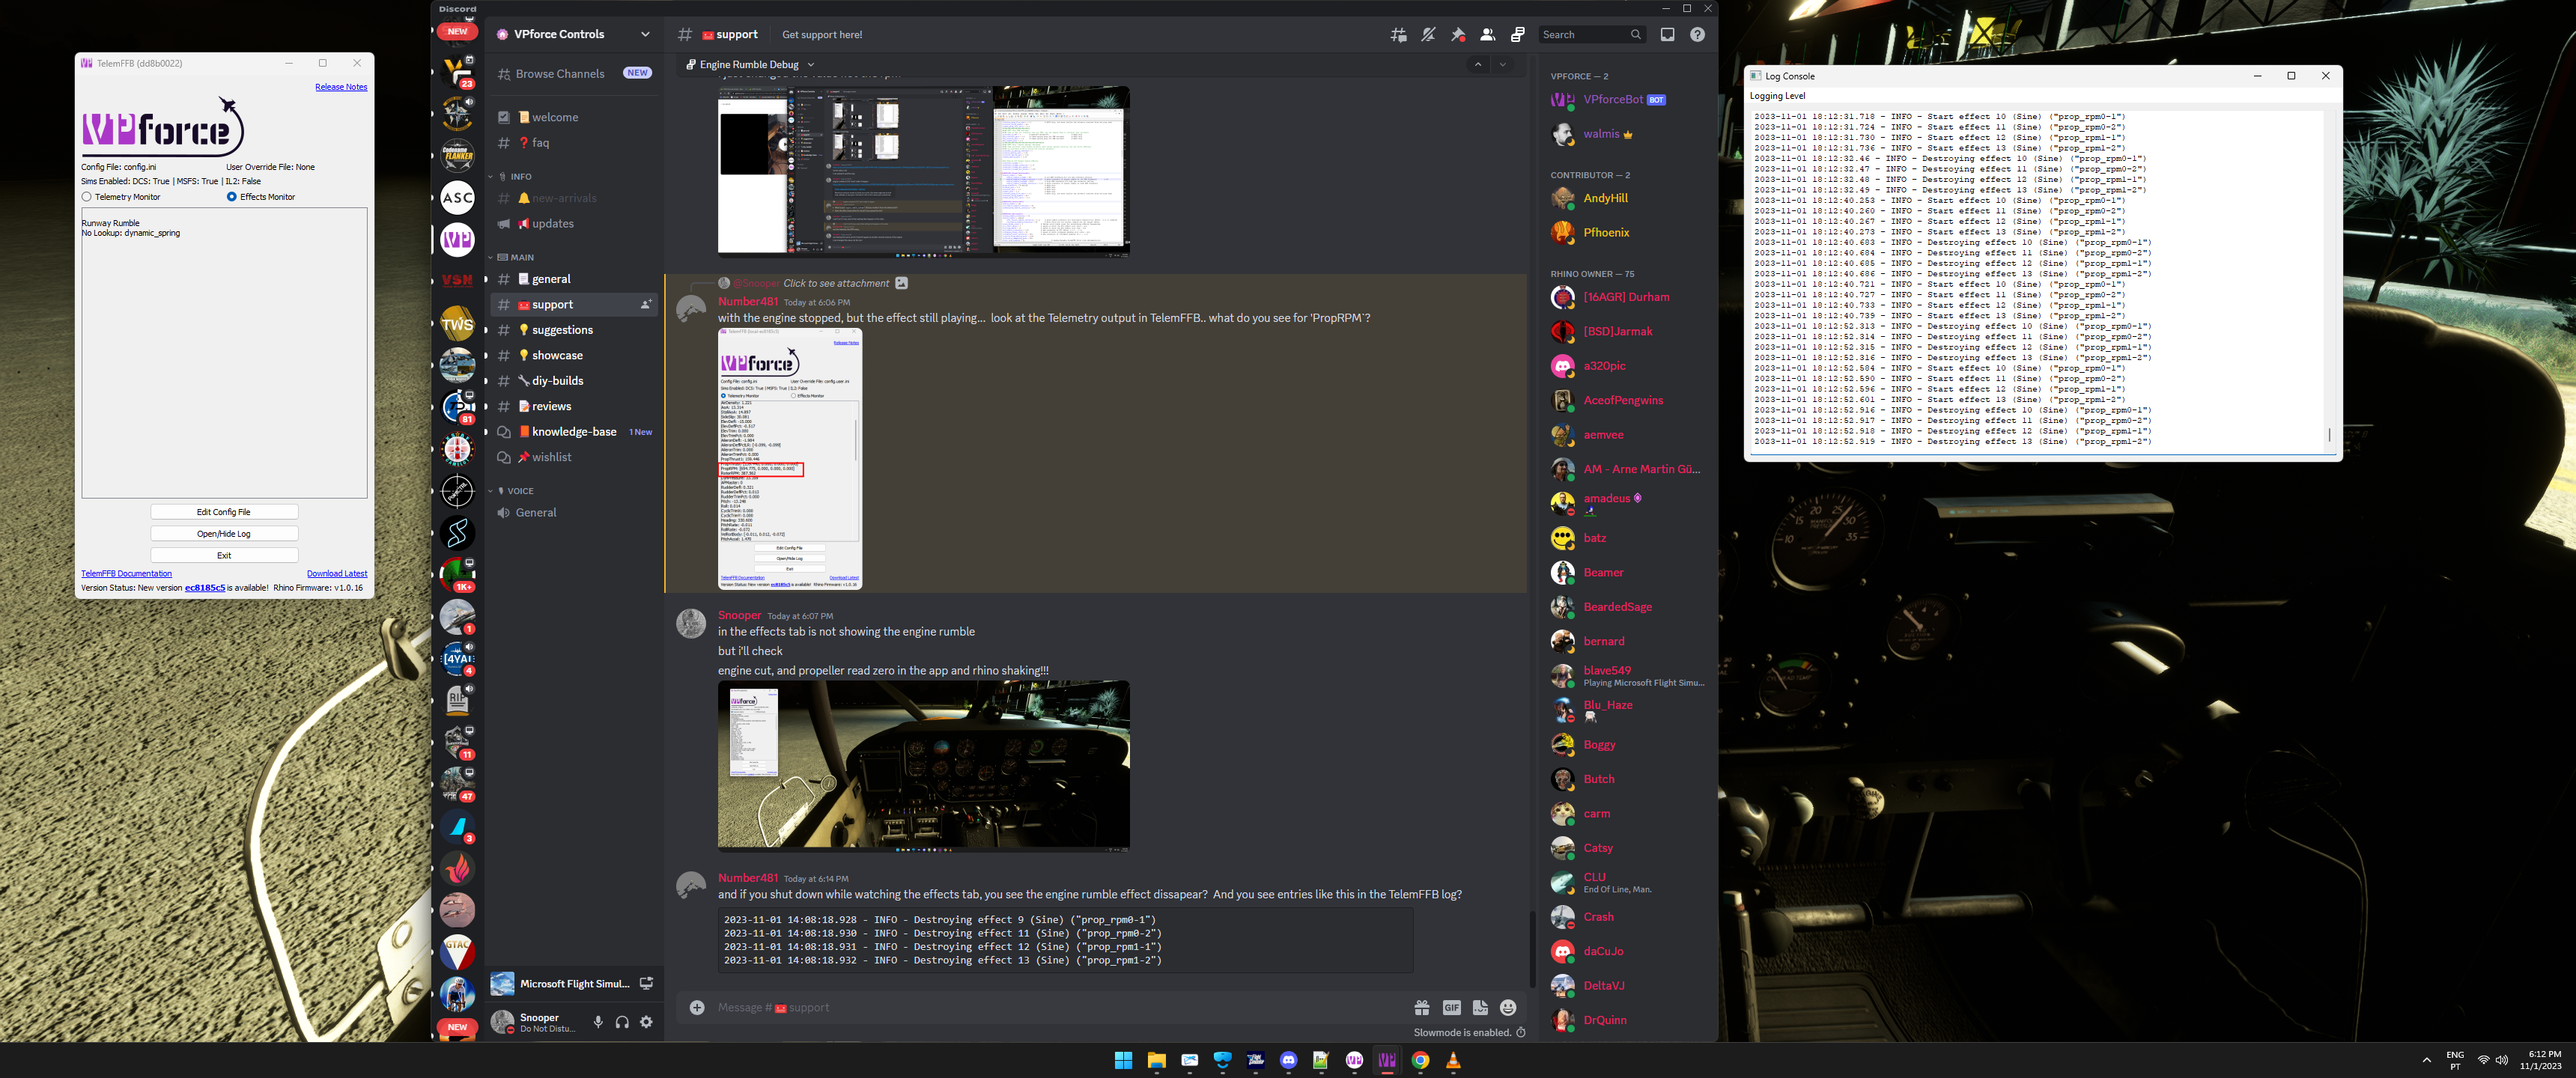Expand VPforce Controls server dropdown
The width and height of the screenshot is (2576, 1078).
645,34
